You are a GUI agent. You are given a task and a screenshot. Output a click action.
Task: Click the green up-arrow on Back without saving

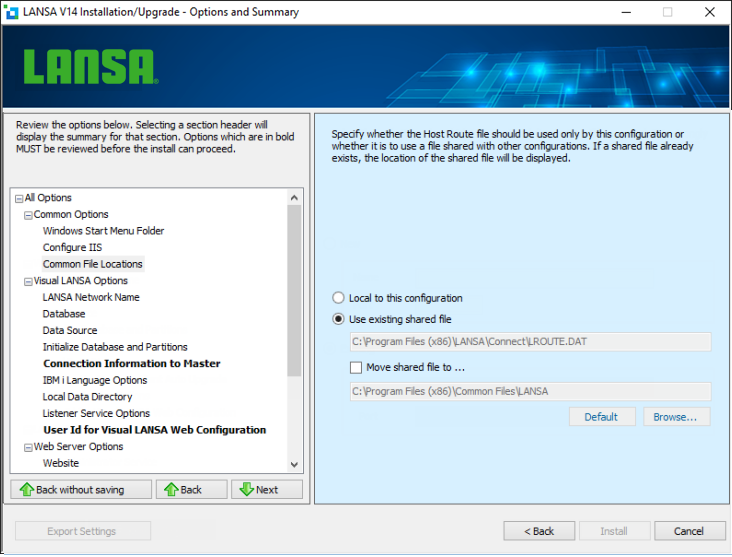[x=27, y=489]
